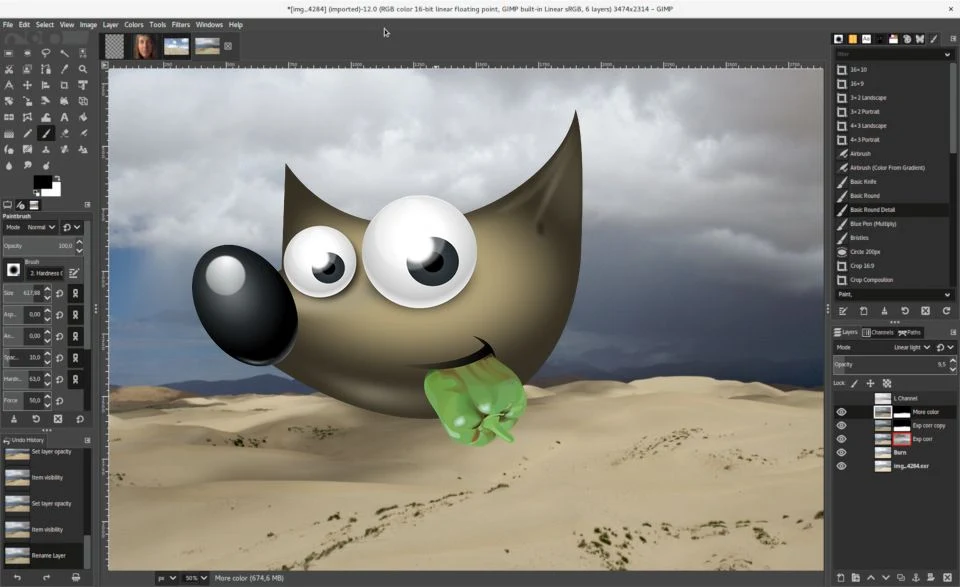Select the Color Picker tool
This screenshot has width=960, height=587.
point(64,69)
